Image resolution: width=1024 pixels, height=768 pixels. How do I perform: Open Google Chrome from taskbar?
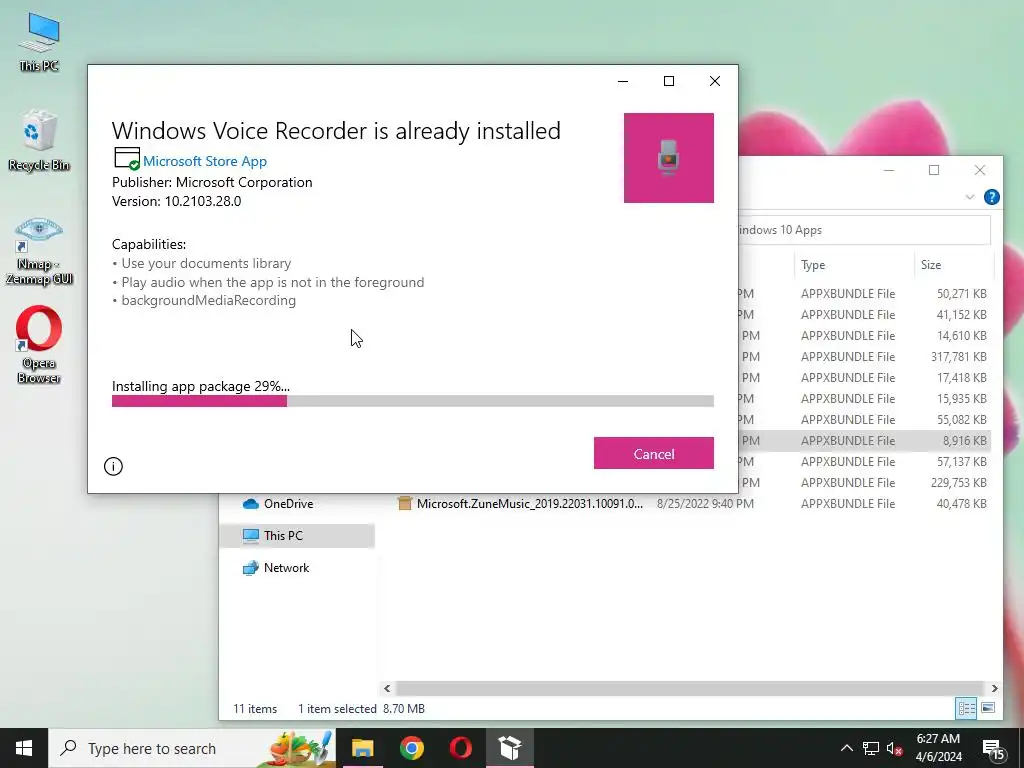[x=412, y=748]
